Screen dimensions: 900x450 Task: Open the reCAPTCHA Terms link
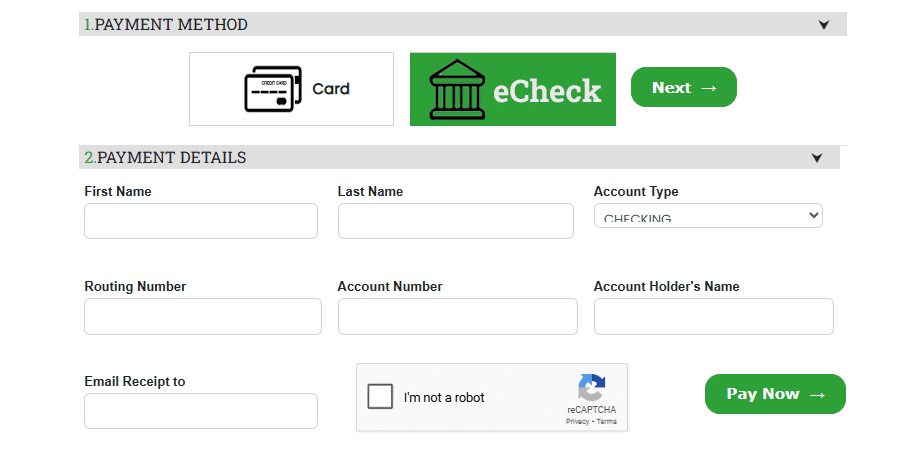pyautogui.click(x=607, y=422)
